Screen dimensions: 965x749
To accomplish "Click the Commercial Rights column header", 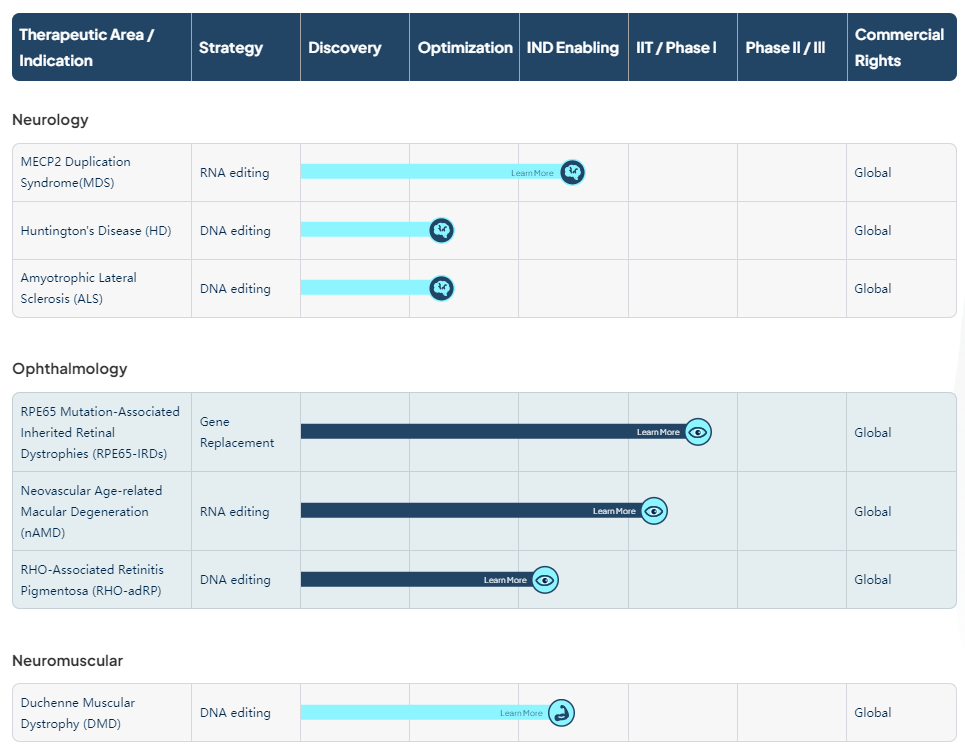I will [x=899, y=48].
